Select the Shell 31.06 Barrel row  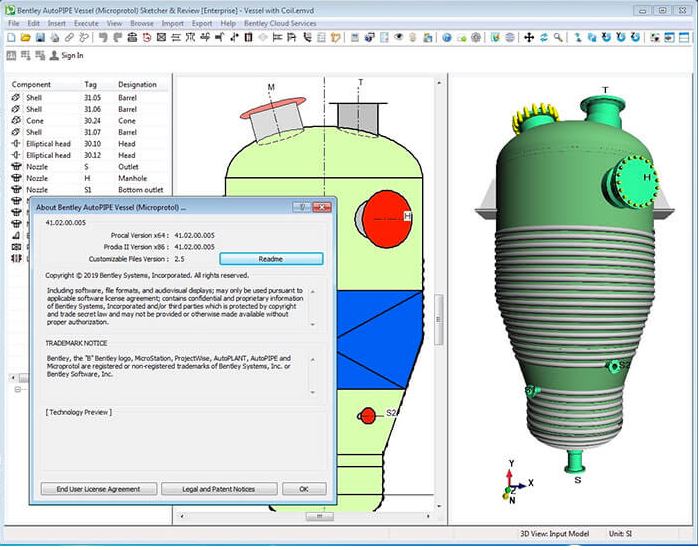pos(88,109)
